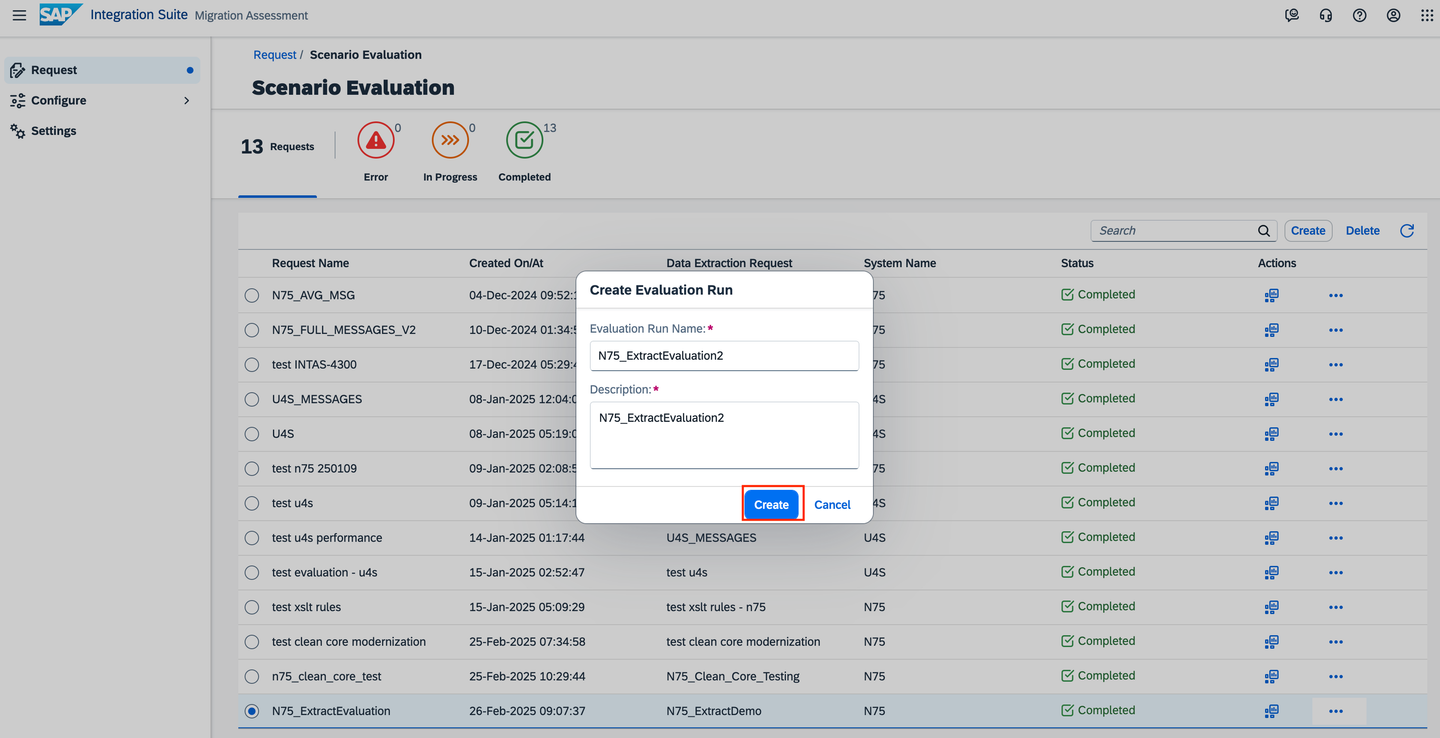
Task: Click the search magnifier icon
Action: (1264, 231)
